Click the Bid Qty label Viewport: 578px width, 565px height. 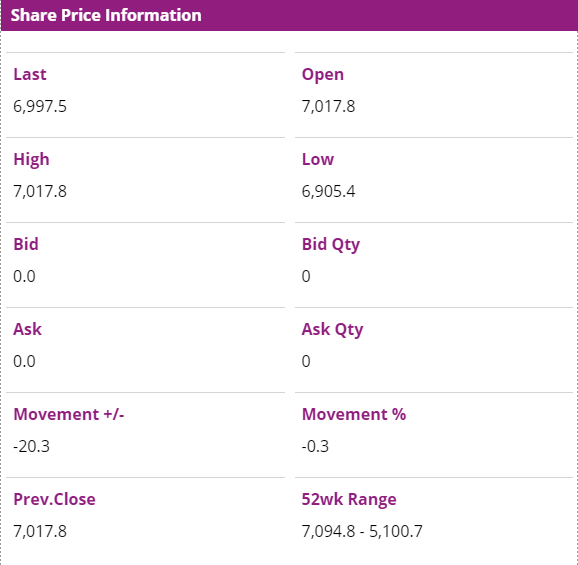click(x=331, y=245)
